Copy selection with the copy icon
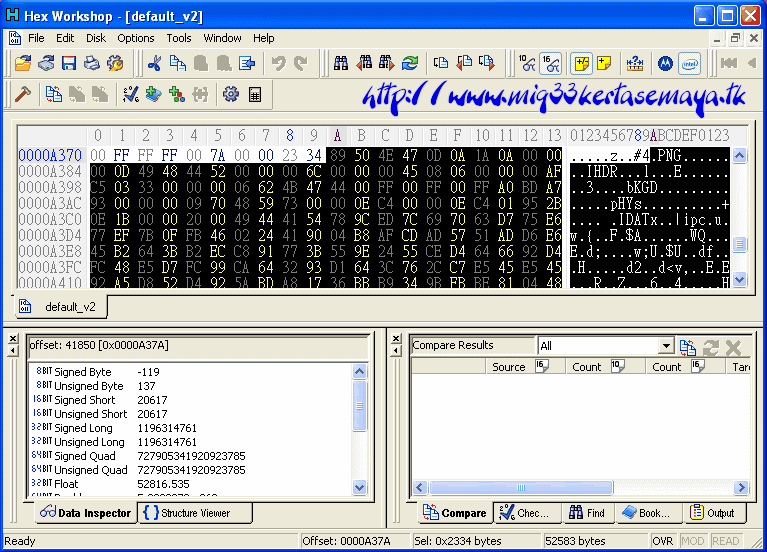The image size is (767, 552). (178, 63)
